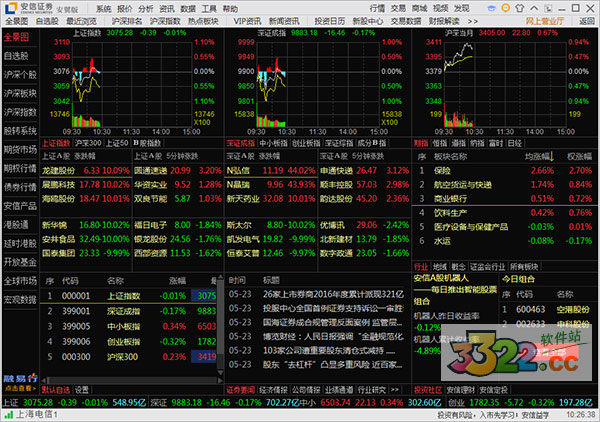Open the 工具 menu
600x422 pixels.
coord(209,9)
